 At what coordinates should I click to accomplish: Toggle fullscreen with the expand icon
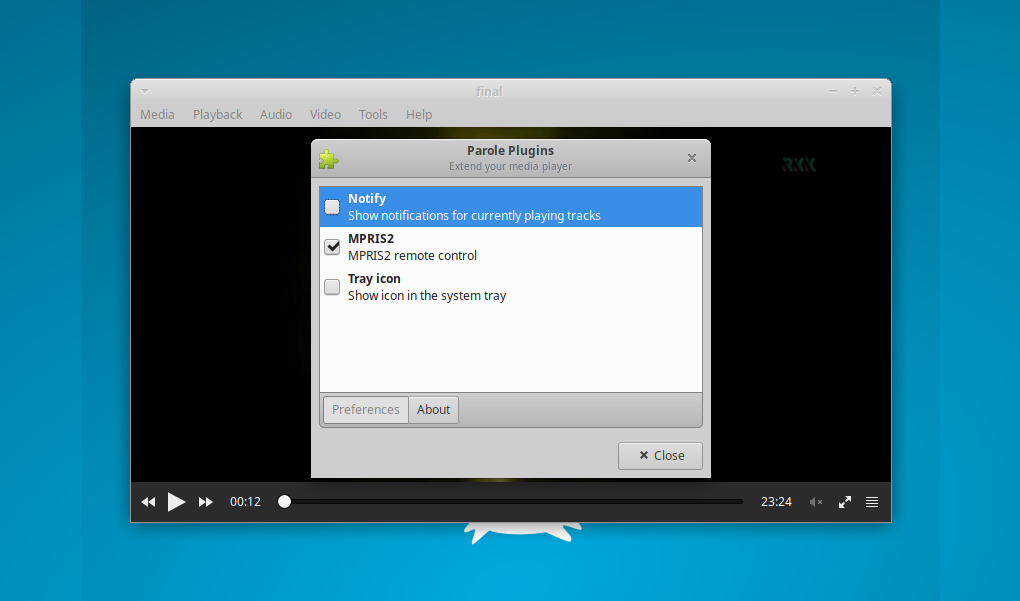coord(844,501)
